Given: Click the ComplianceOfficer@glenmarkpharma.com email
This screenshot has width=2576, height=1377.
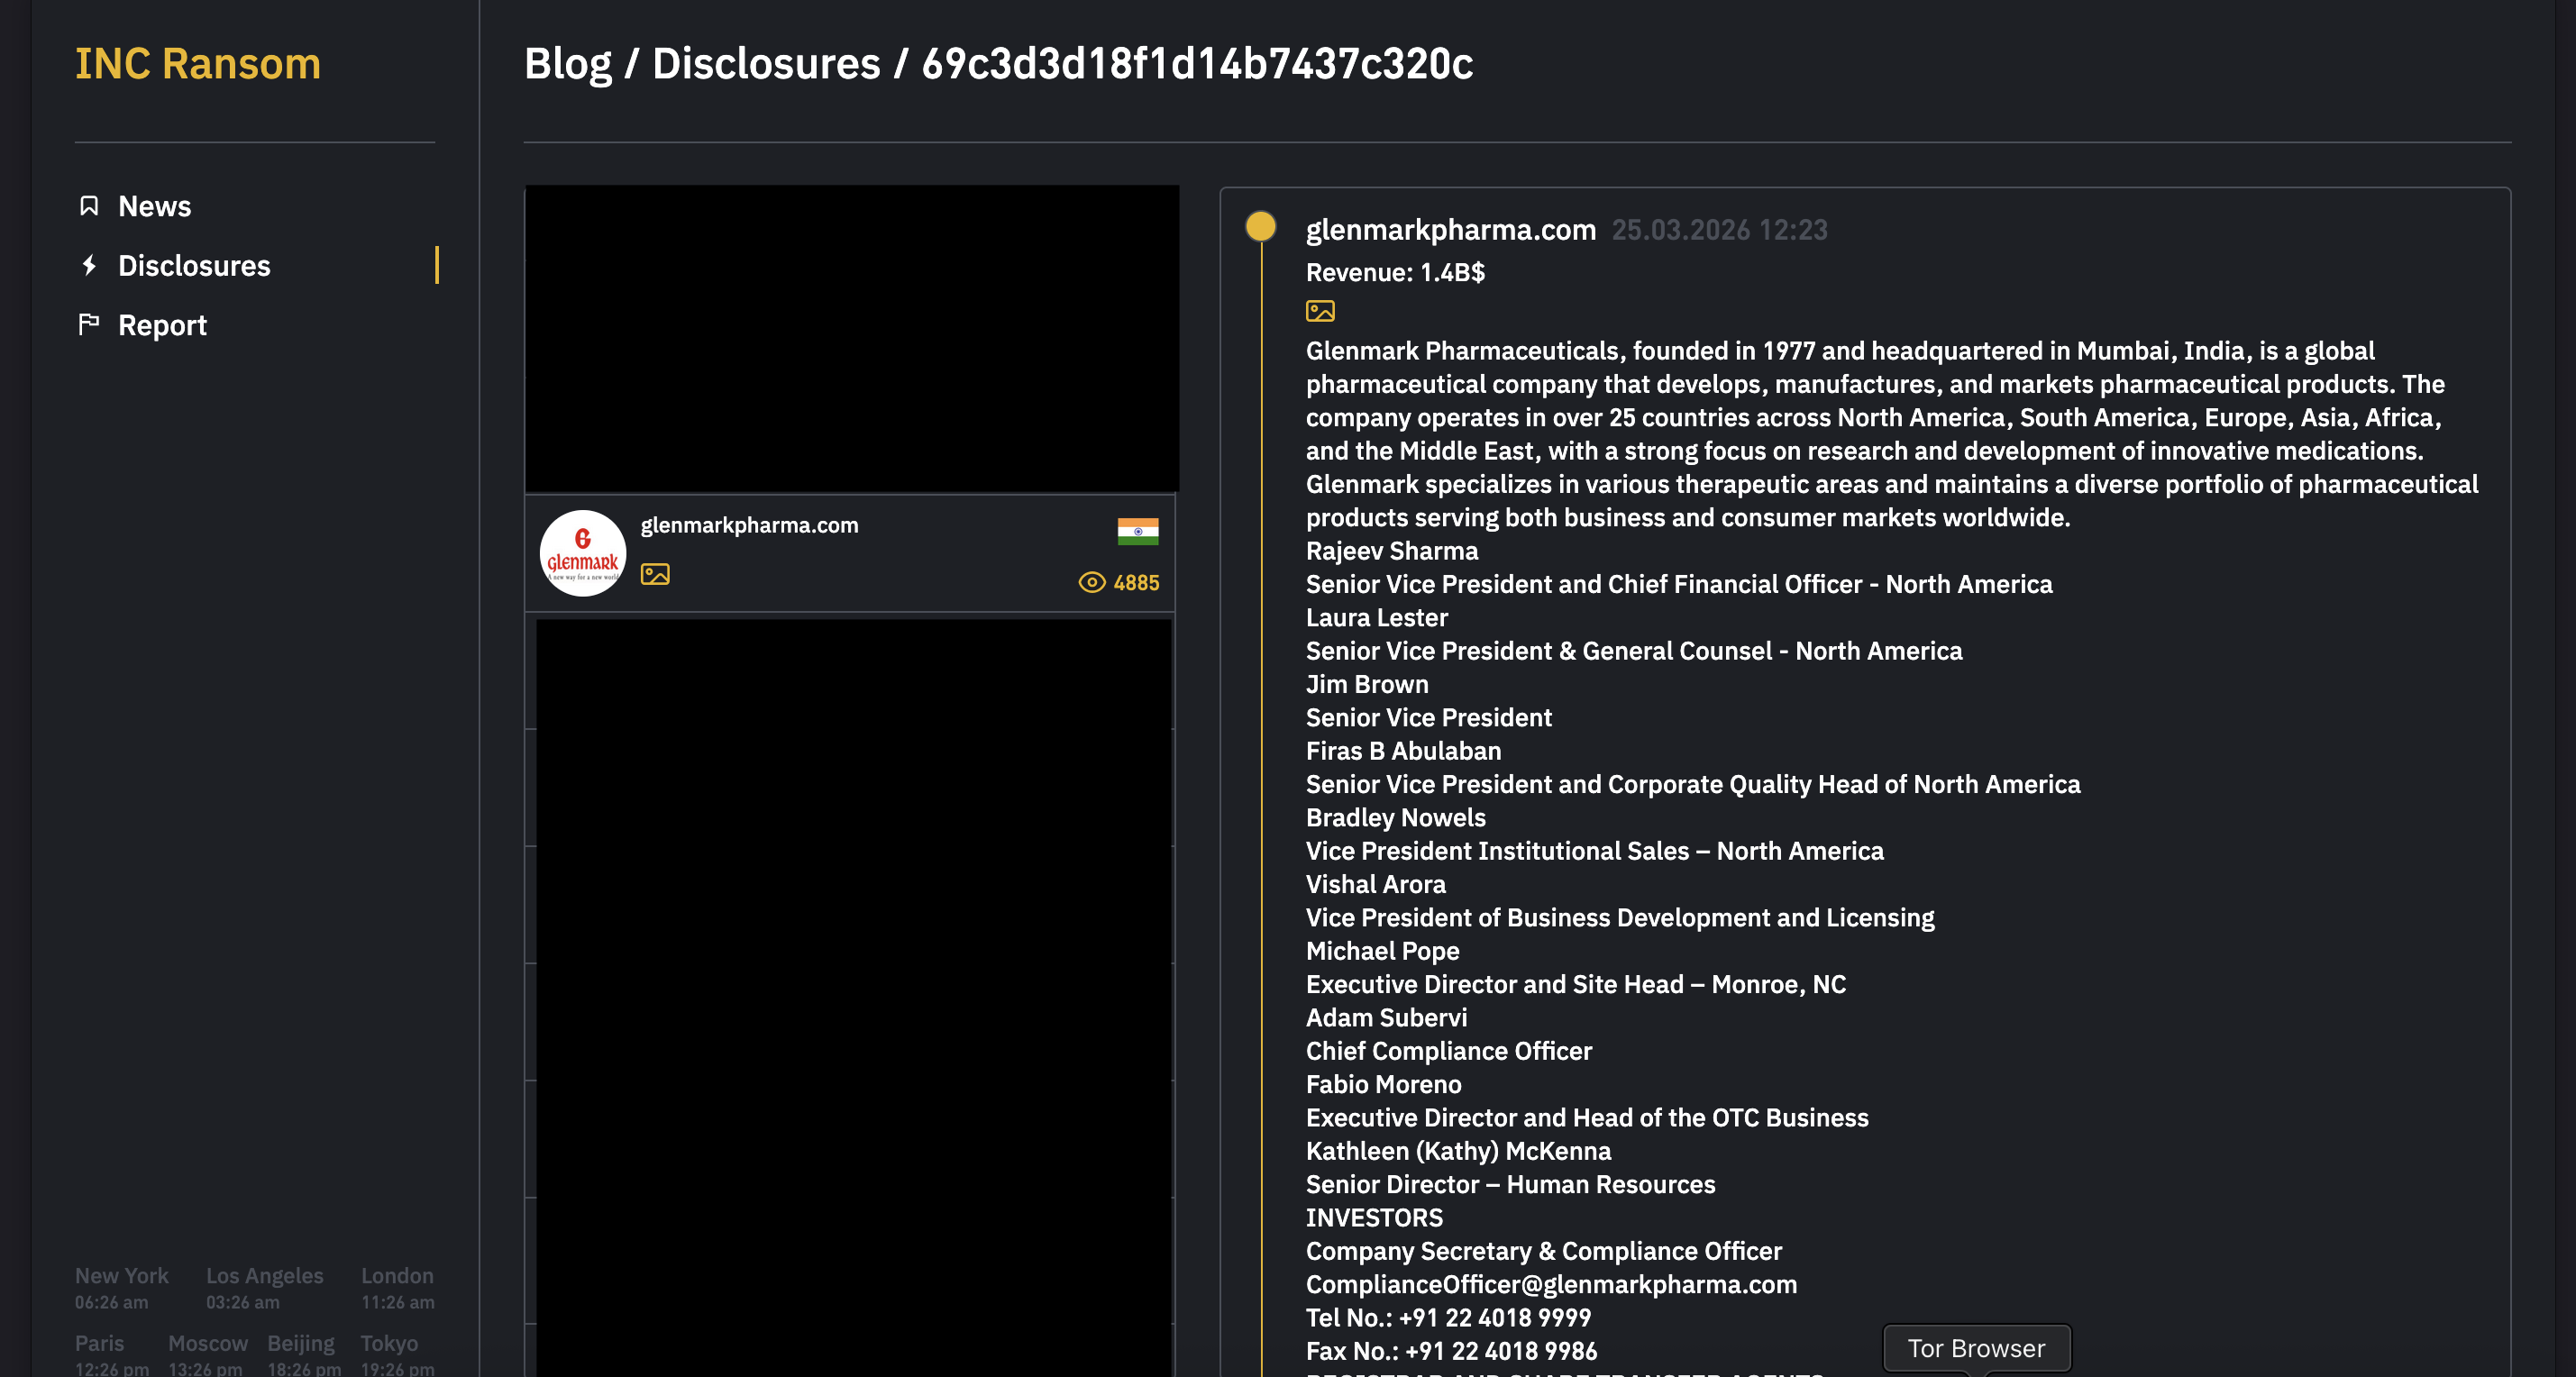Looking at the screenshot, I should (1552, 1284).
